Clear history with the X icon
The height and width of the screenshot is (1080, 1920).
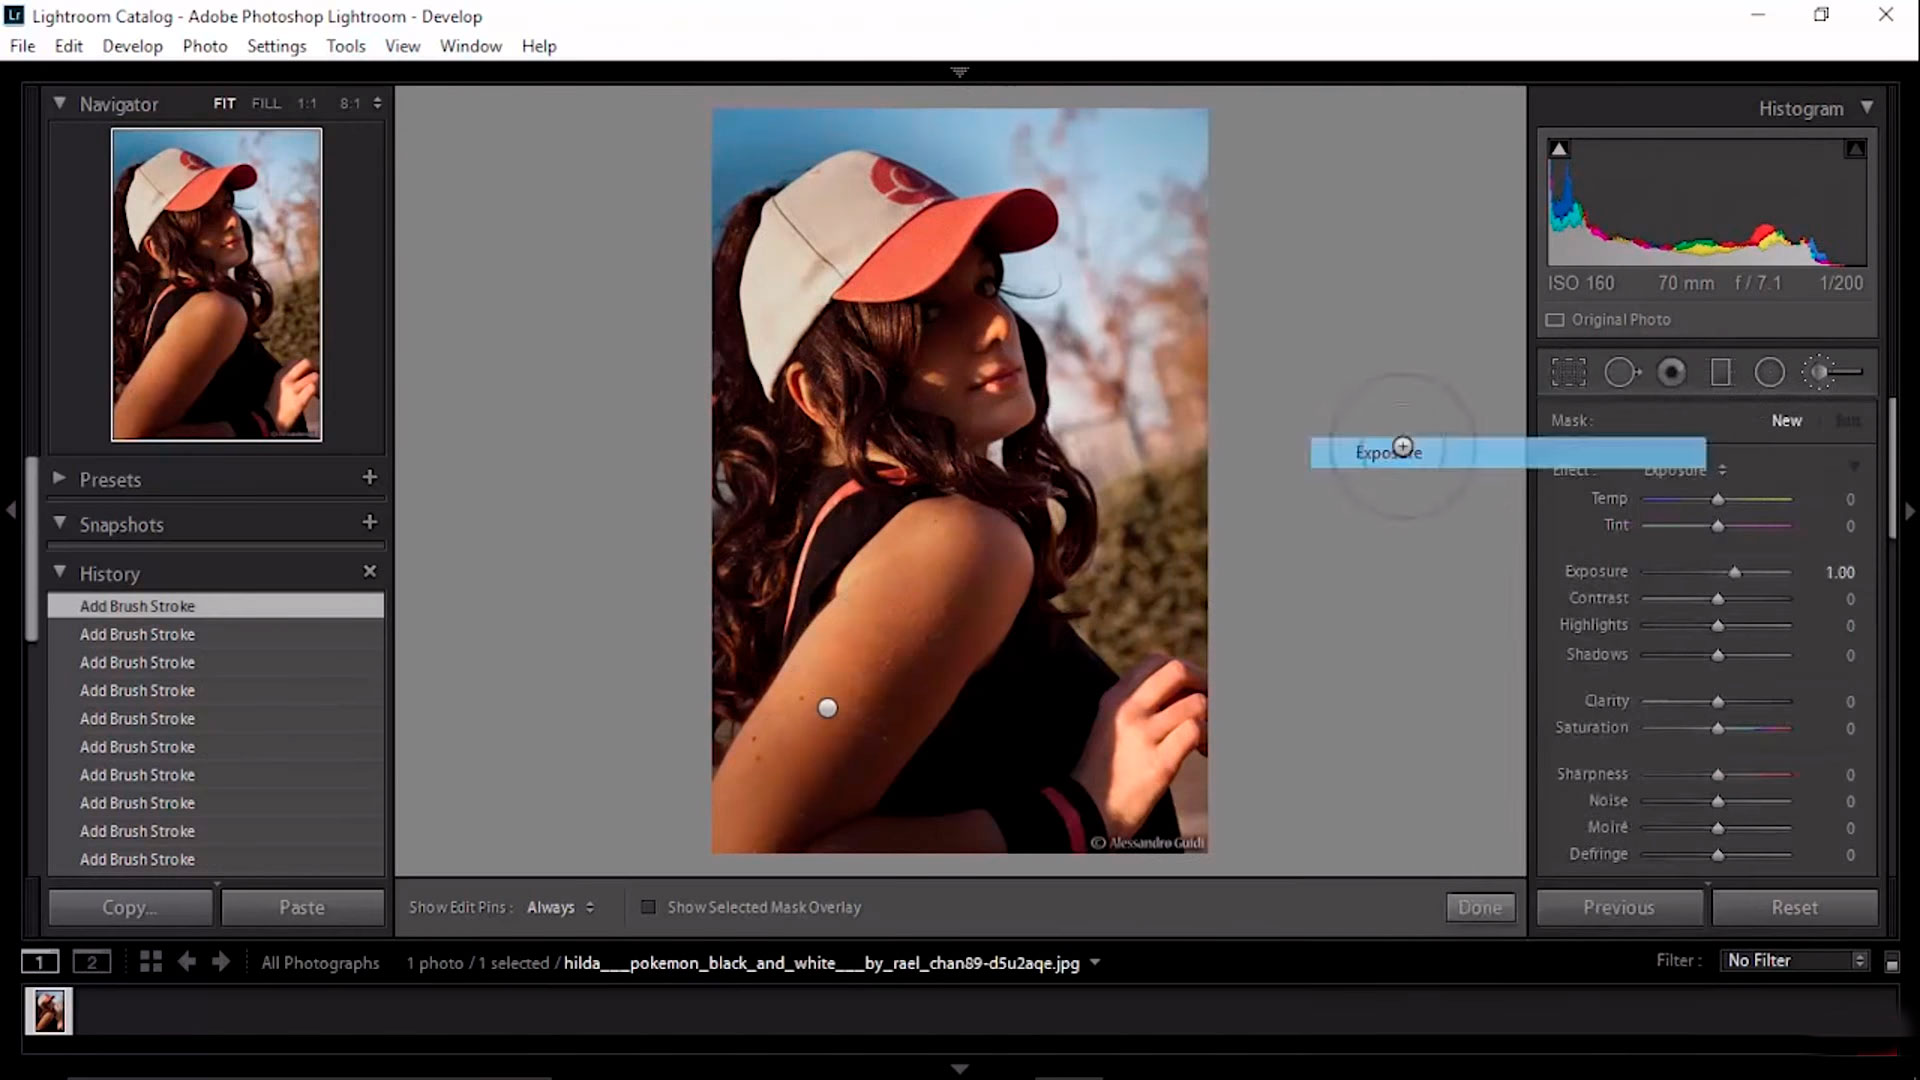pos(370,571)
